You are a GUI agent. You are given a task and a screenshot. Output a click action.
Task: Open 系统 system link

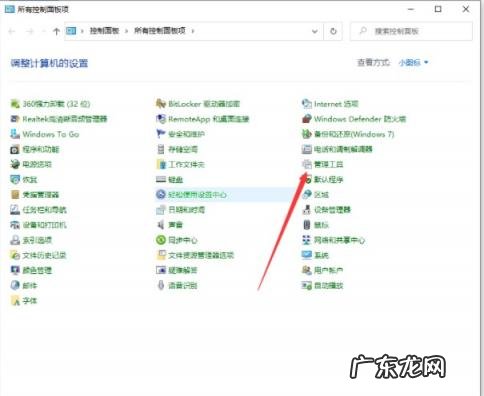[321, 255]
